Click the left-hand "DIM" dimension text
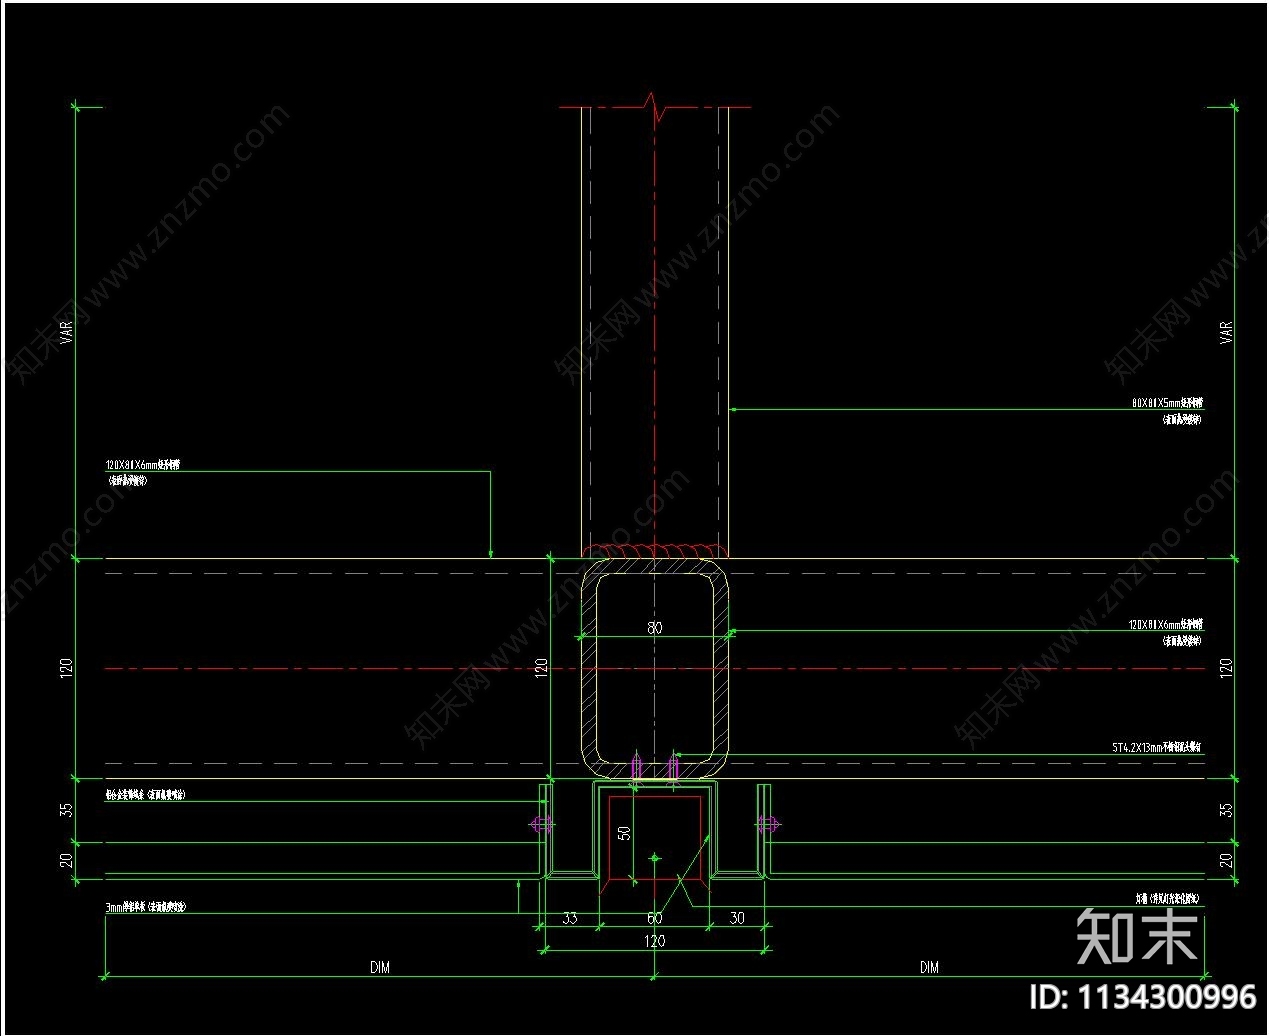1269x1036 pixels. (380, 967)
